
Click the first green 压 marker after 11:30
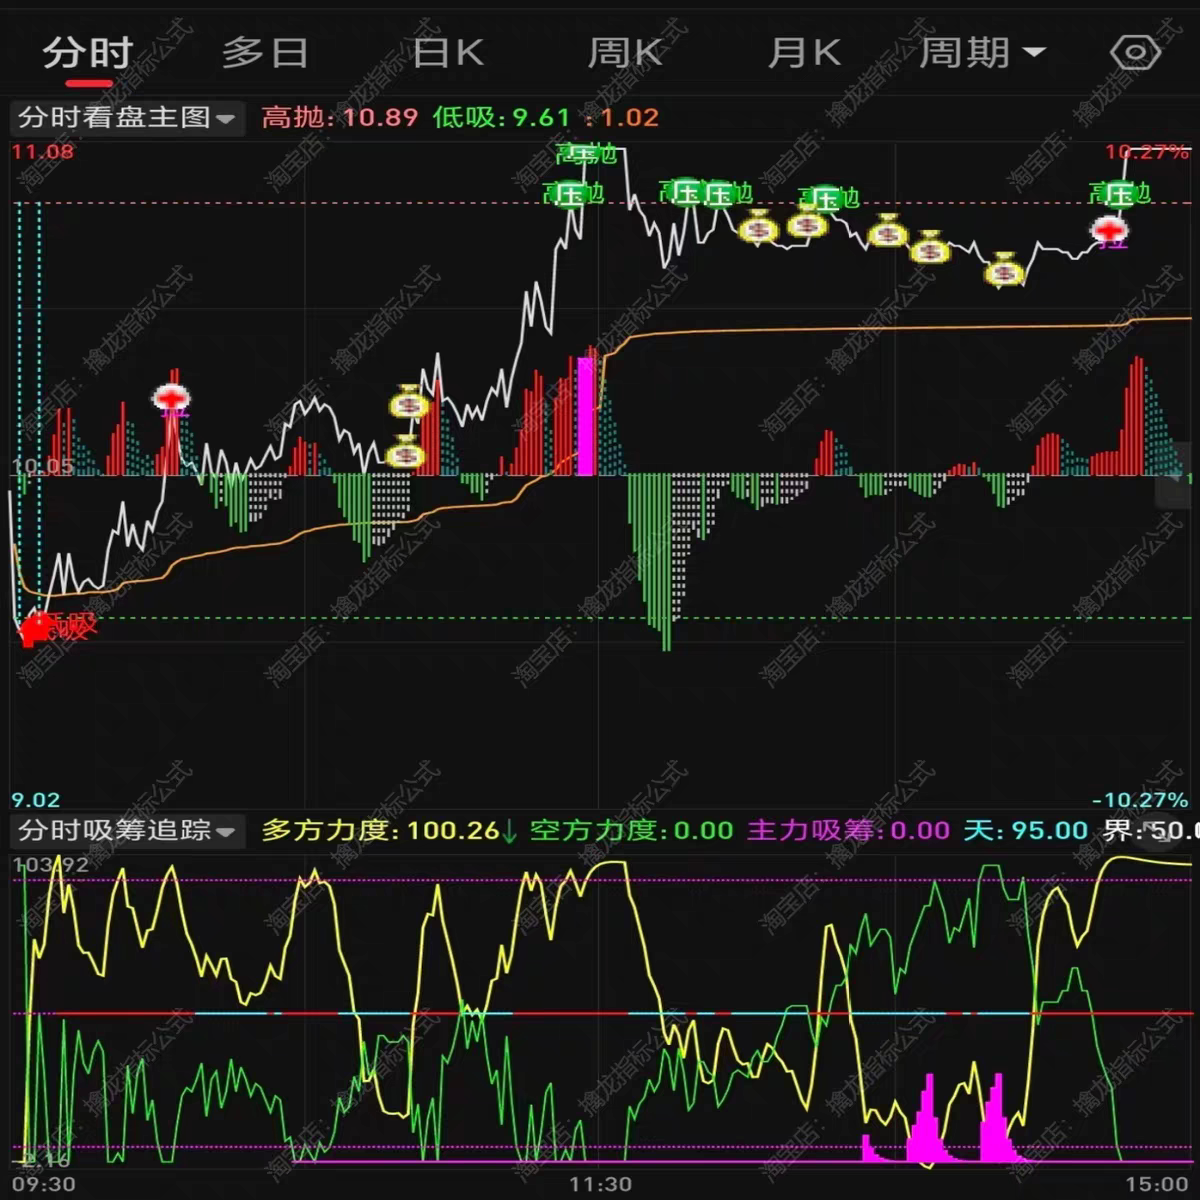(x=686, y=192)
